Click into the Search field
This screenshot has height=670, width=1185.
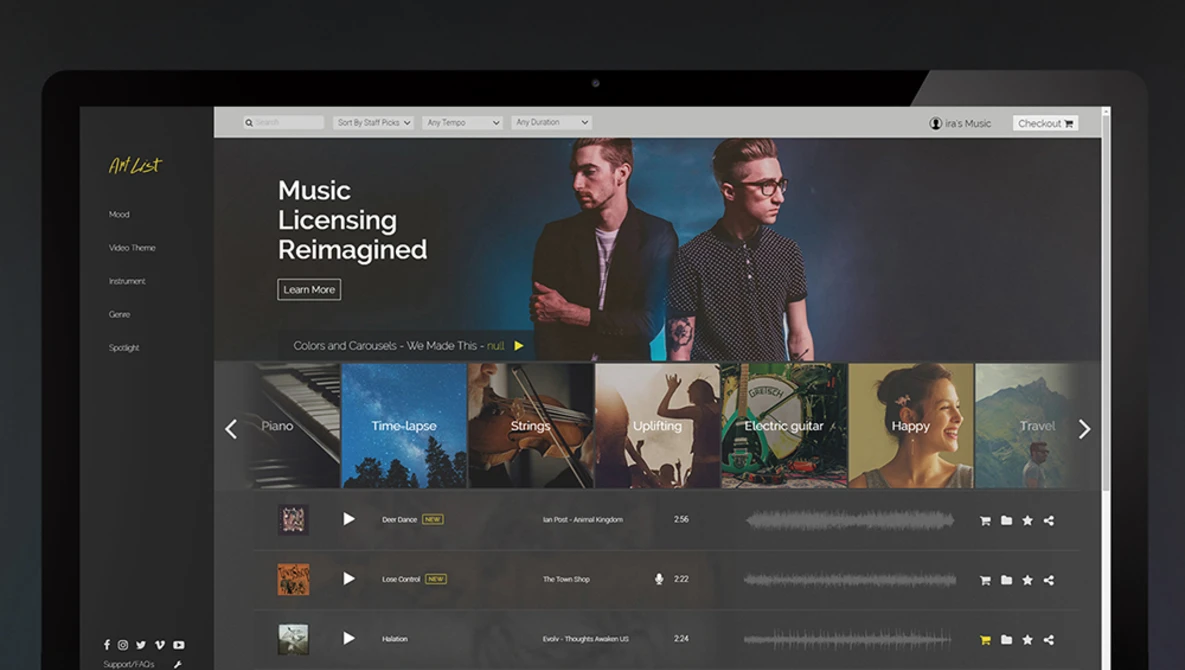pos(283,122)
